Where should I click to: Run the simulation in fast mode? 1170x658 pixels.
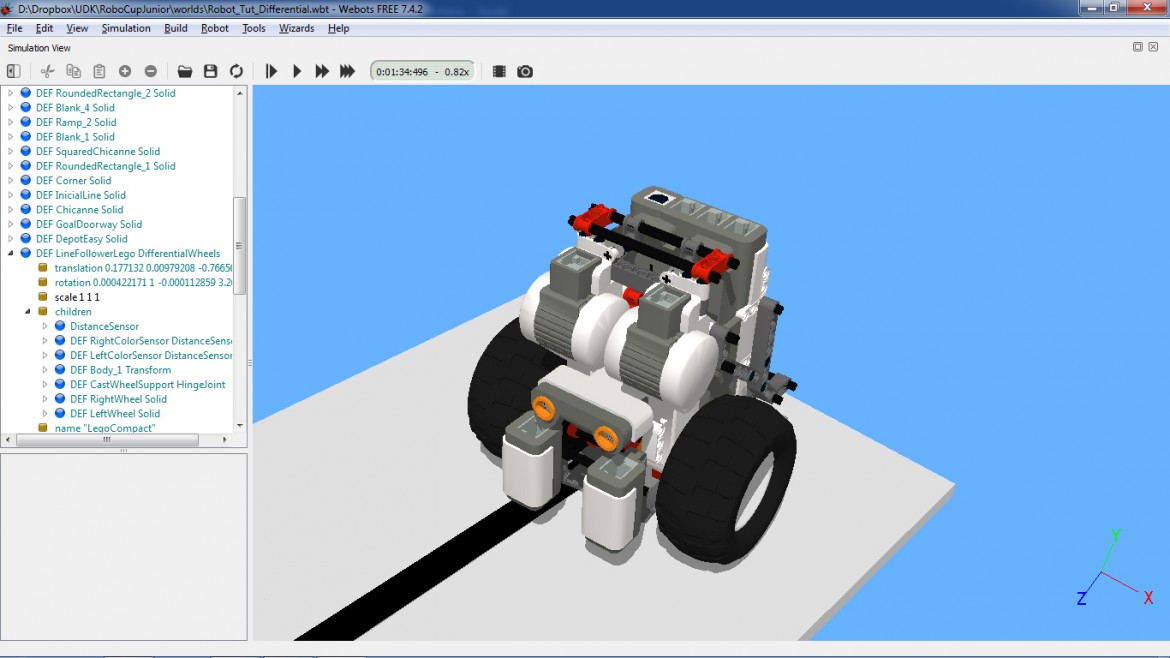322,72
